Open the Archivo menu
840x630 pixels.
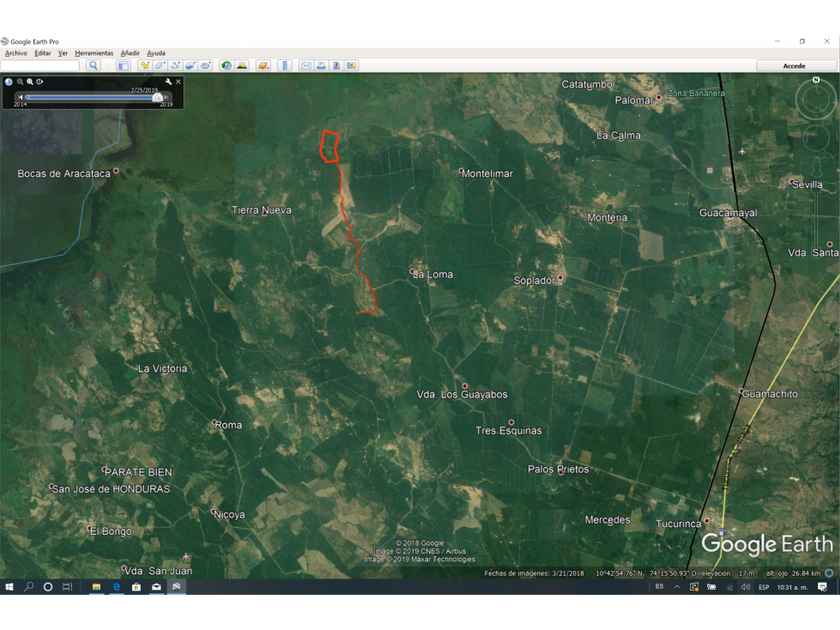[16, 53]
